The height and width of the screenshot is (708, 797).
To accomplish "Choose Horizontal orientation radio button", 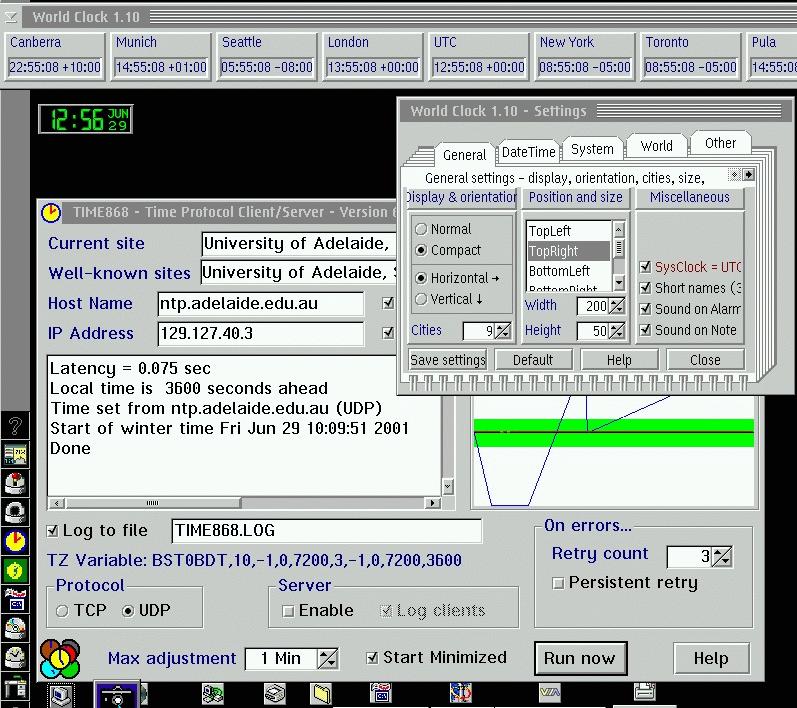I will click(421, 278).
